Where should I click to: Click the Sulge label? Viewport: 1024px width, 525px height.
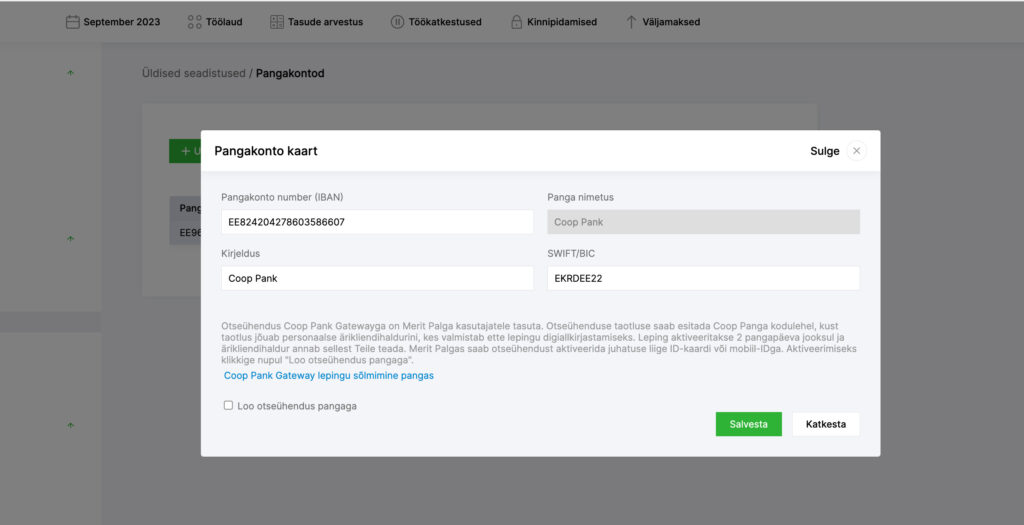824,151
